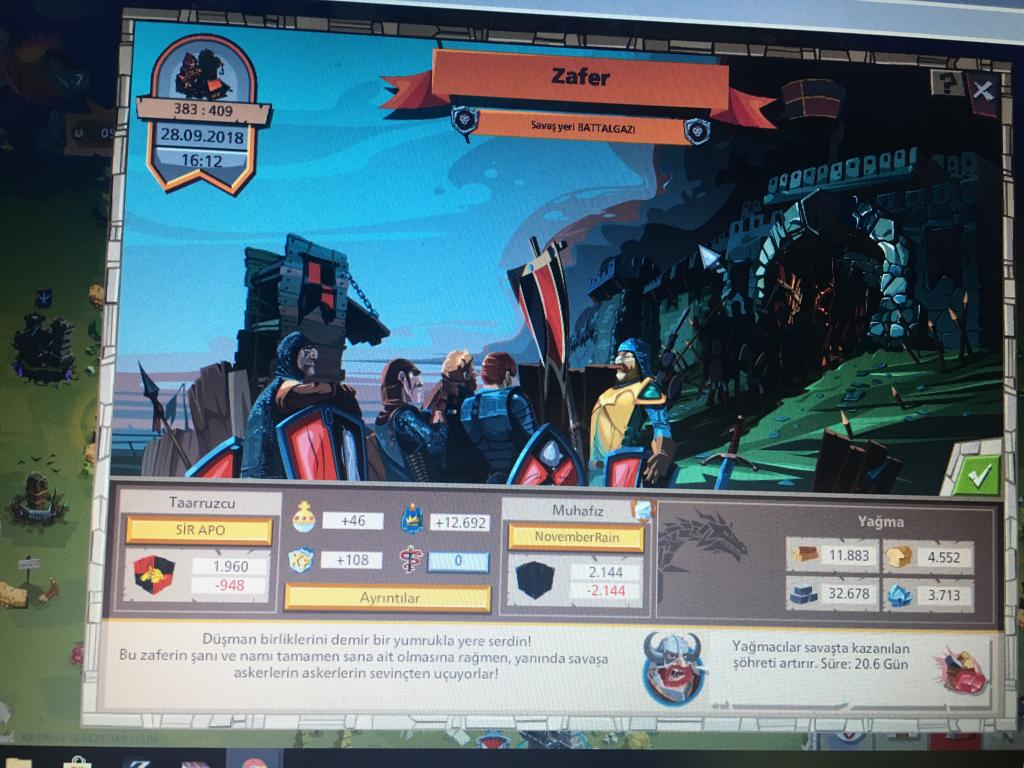Image resolution: width=1024 pixels, height=768 pixels.
Task: Click the stone loot amount 32.678
Action: (x=848, y=594)
